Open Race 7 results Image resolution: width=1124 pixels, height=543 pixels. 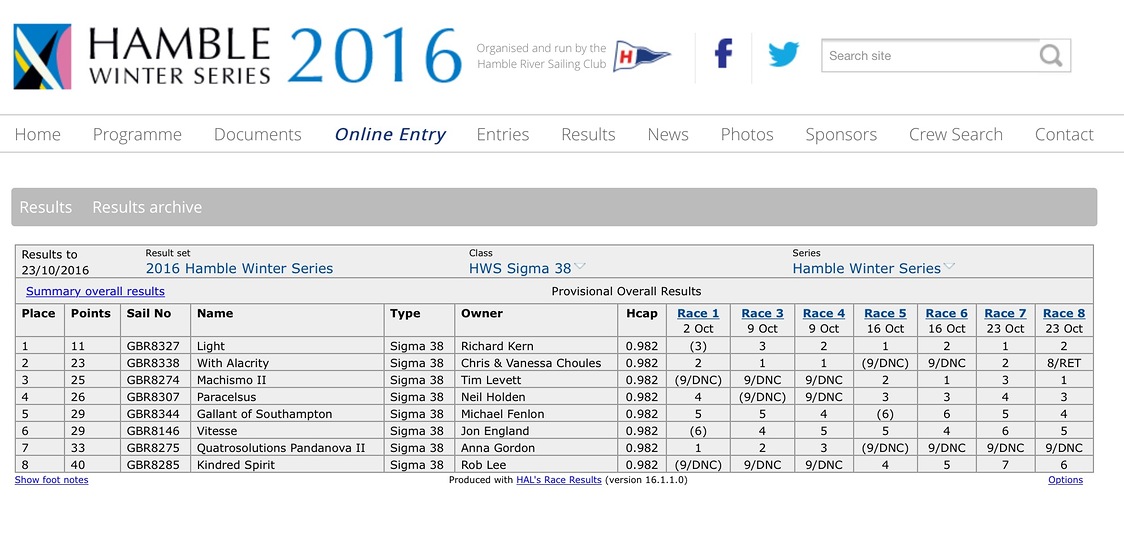coord(1005,313)
